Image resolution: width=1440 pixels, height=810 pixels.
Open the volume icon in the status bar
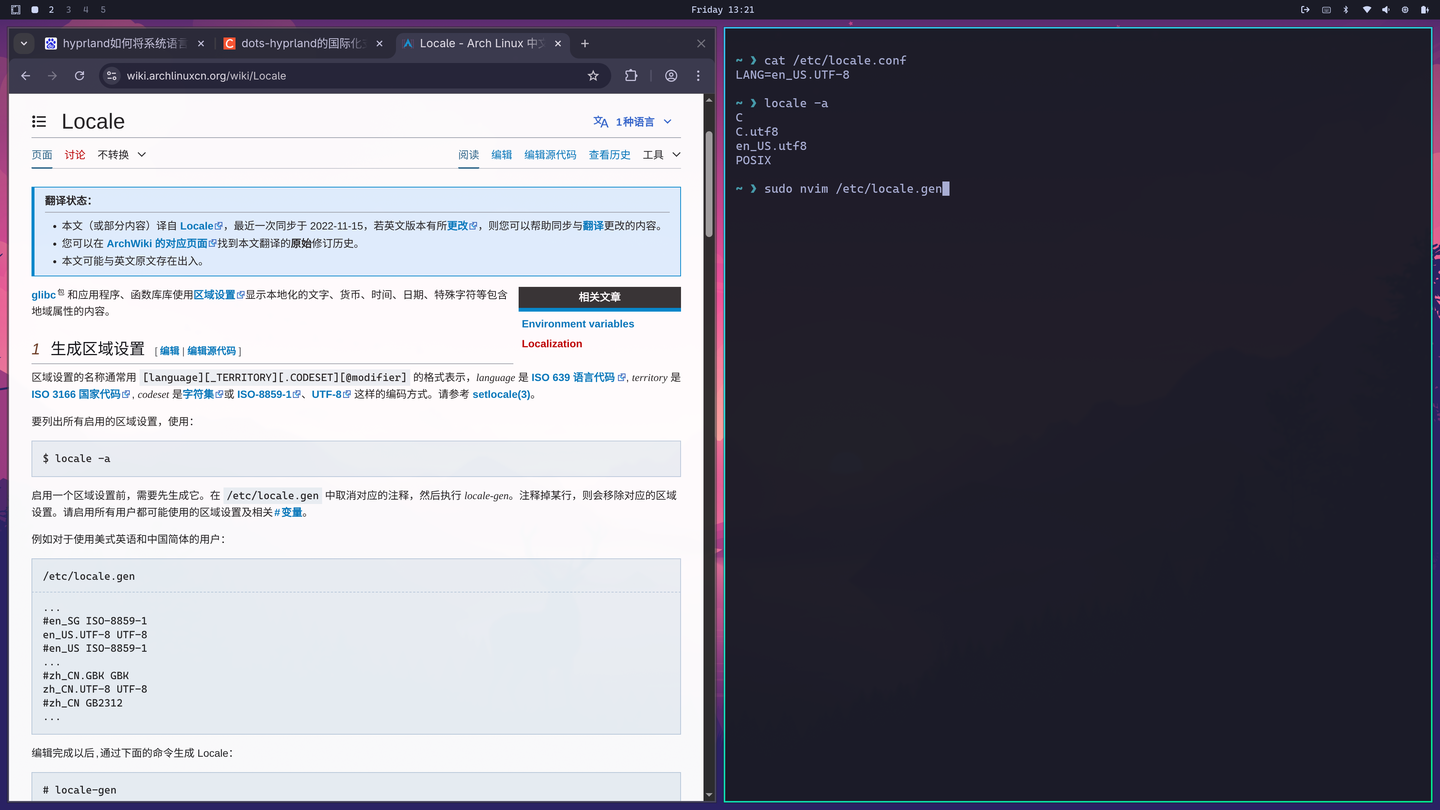[x=1383, y=9]
